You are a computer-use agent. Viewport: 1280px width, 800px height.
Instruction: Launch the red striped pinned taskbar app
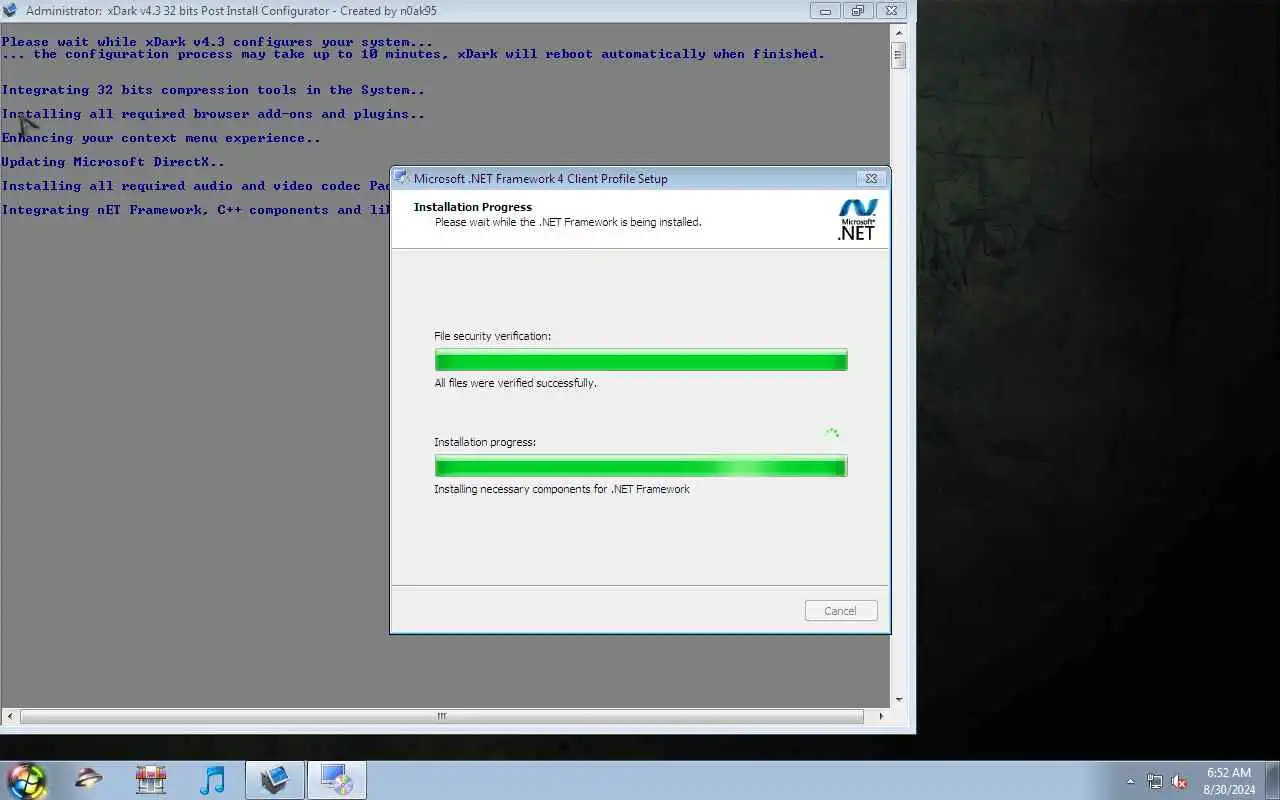[x=151, y=780]
